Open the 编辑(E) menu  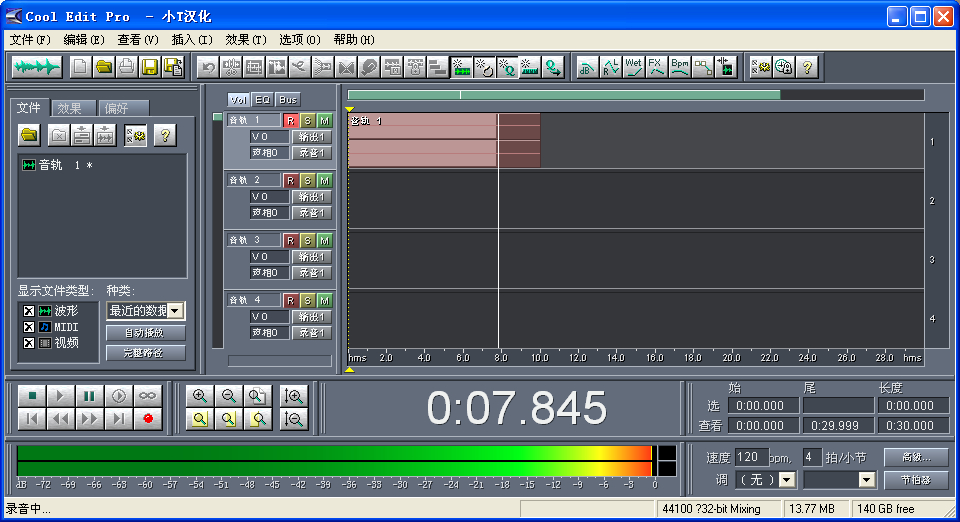click(84, 40)
